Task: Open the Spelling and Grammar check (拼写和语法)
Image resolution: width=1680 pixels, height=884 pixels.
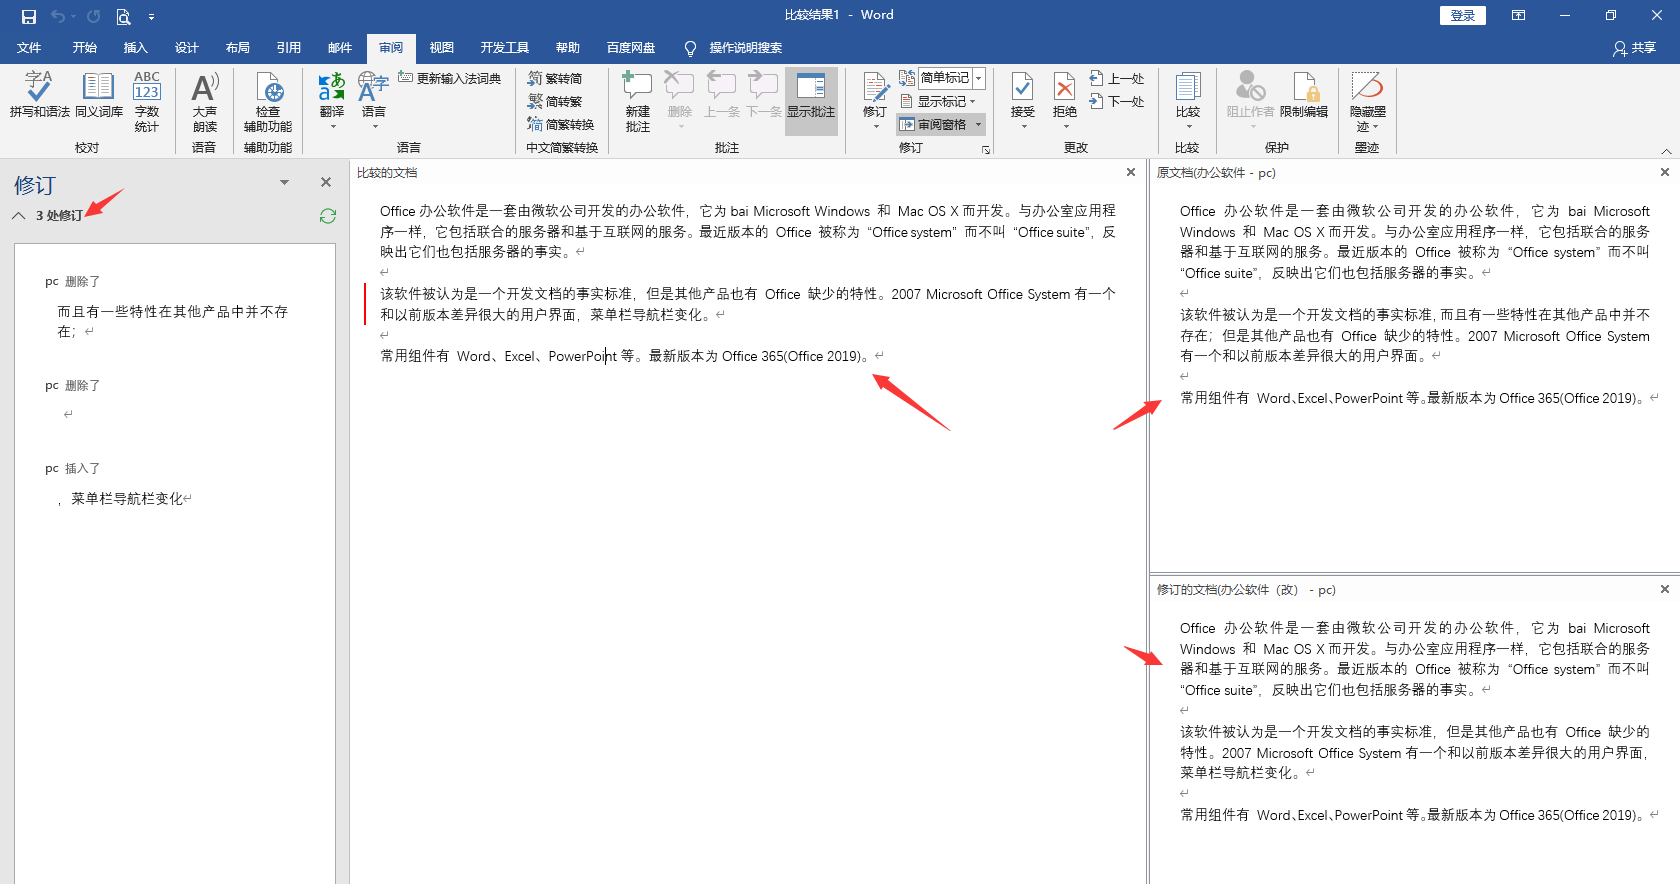Action: click(x=40, y=96)
